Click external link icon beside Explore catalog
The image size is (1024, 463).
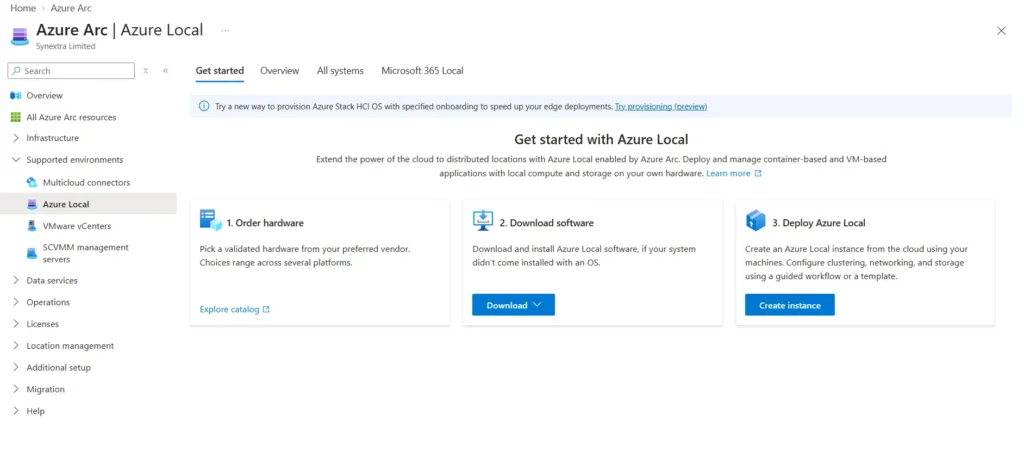tap(266, 310)
